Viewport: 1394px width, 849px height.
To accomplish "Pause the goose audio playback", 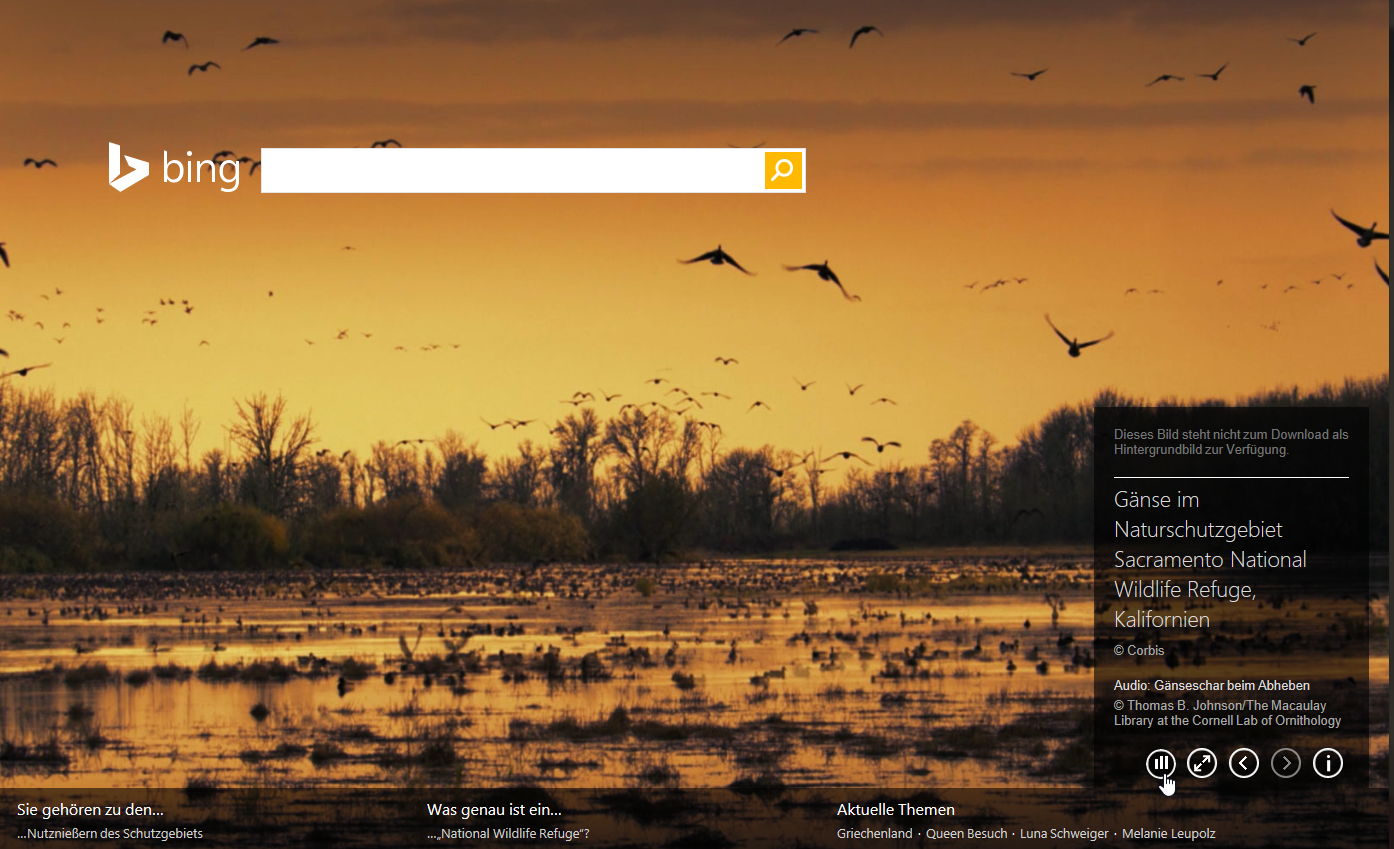I will pyautogui.click(x=1160, y=763).
